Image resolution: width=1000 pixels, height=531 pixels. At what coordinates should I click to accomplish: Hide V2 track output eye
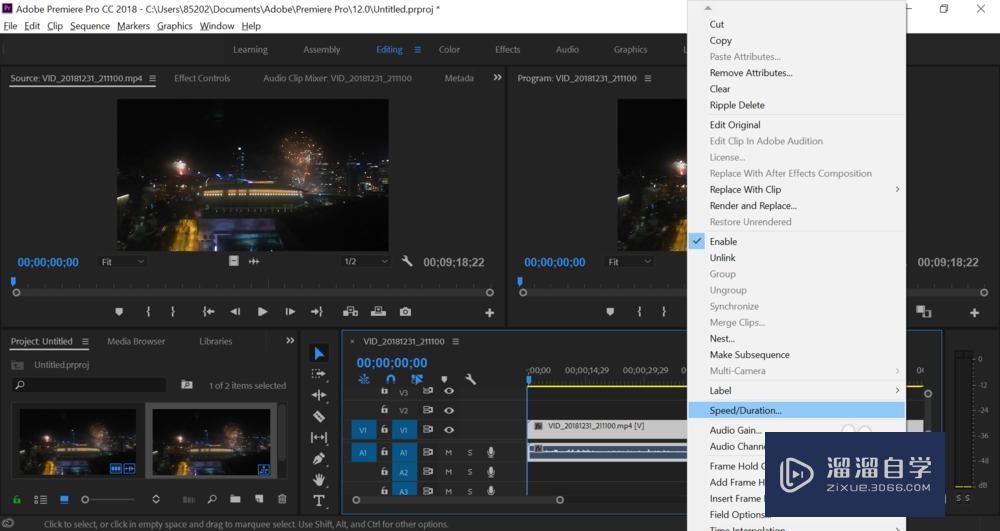click(449, 411)
